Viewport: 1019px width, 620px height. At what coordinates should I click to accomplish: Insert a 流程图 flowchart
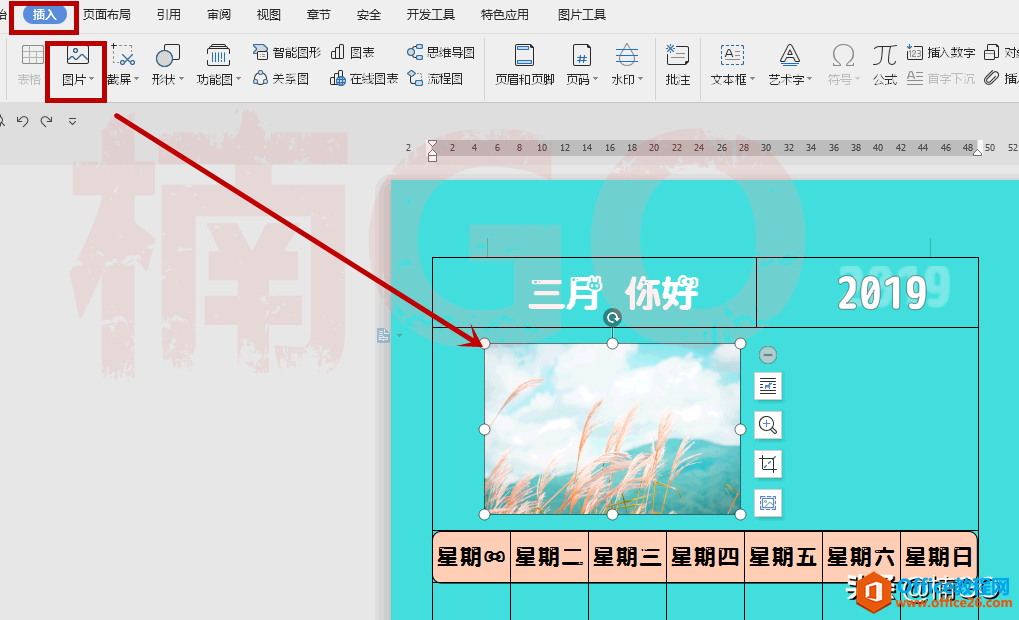[x=435, y=79]
